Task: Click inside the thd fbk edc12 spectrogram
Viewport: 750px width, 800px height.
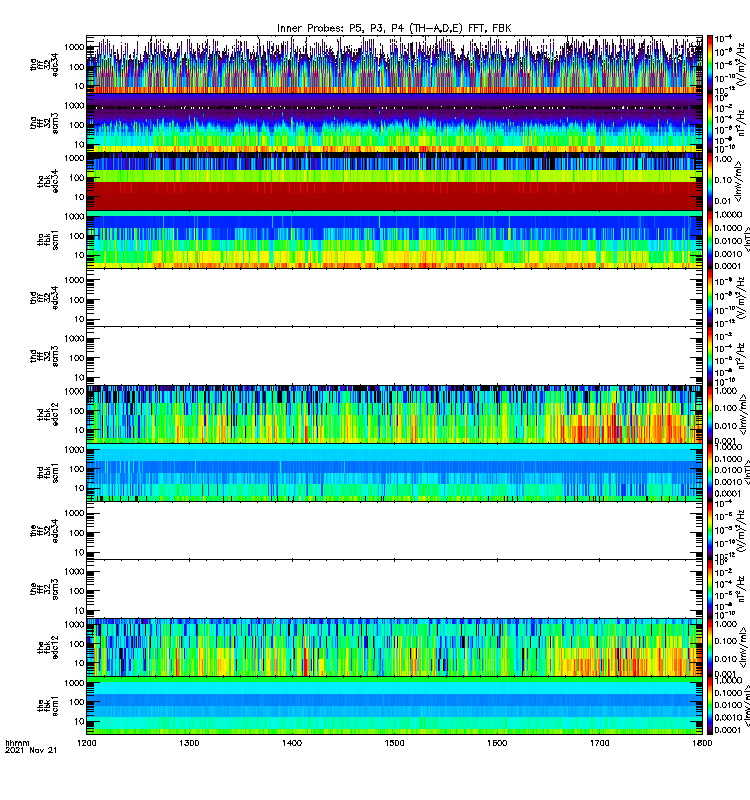Action: coord(394,414)
